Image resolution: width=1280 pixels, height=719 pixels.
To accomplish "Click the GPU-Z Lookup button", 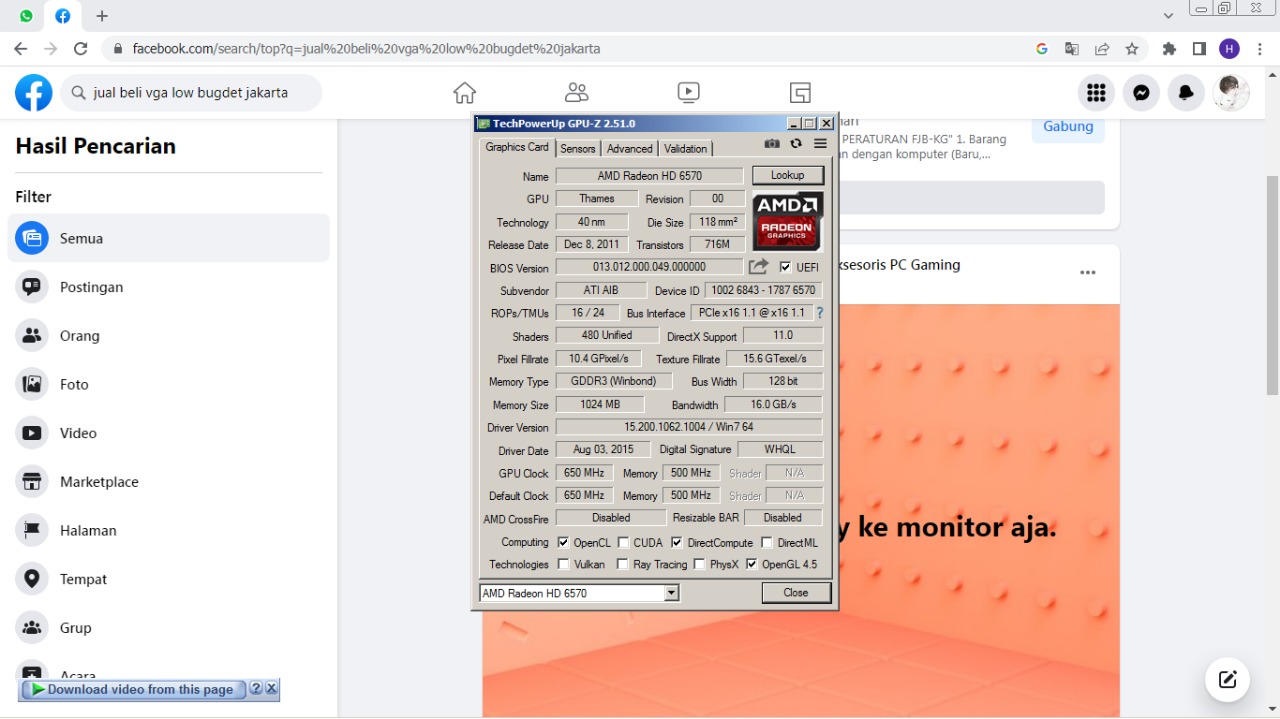I will tap(788, 175).
